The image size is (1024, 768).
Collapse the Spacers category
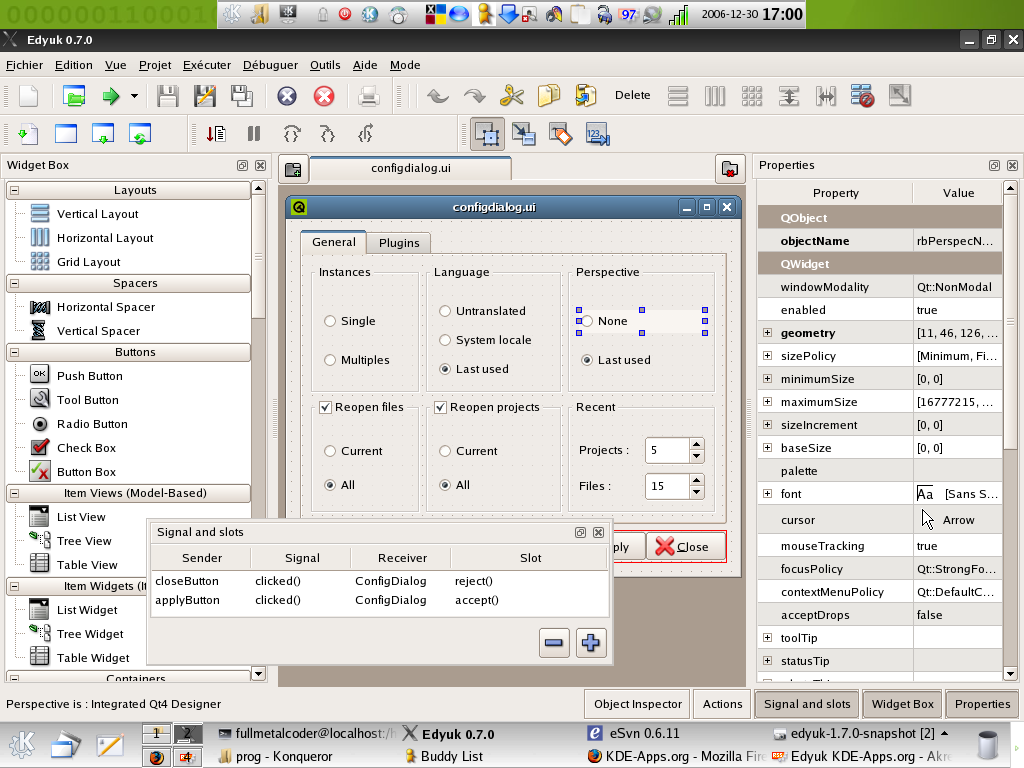[x=14, y=283]
